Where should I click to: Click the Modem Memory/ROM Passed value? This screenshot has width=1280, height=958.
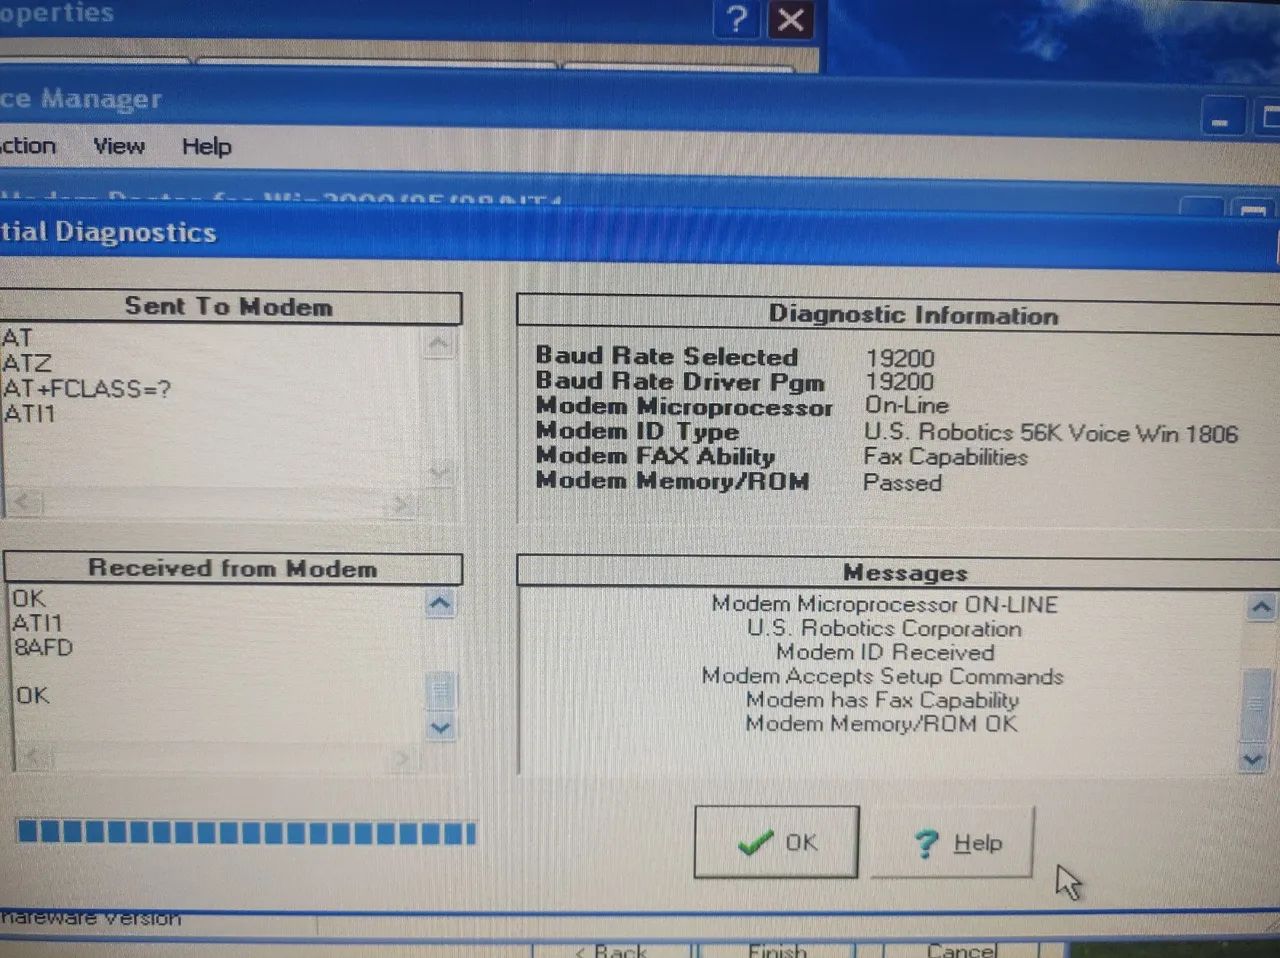click(902, 482)
